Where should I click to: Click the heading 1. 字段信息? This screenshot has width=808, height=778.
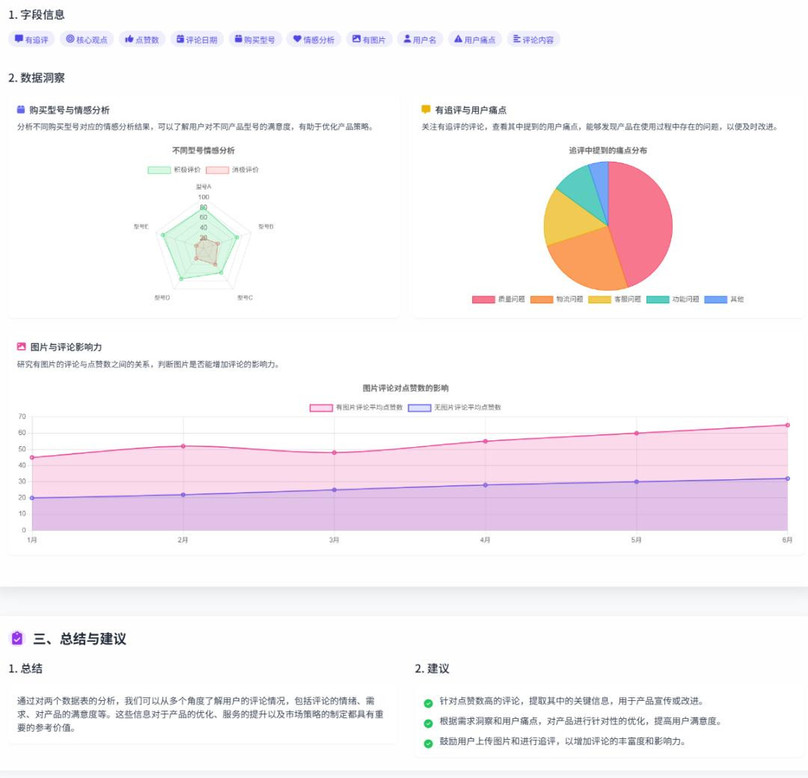(x=37, y=14)
